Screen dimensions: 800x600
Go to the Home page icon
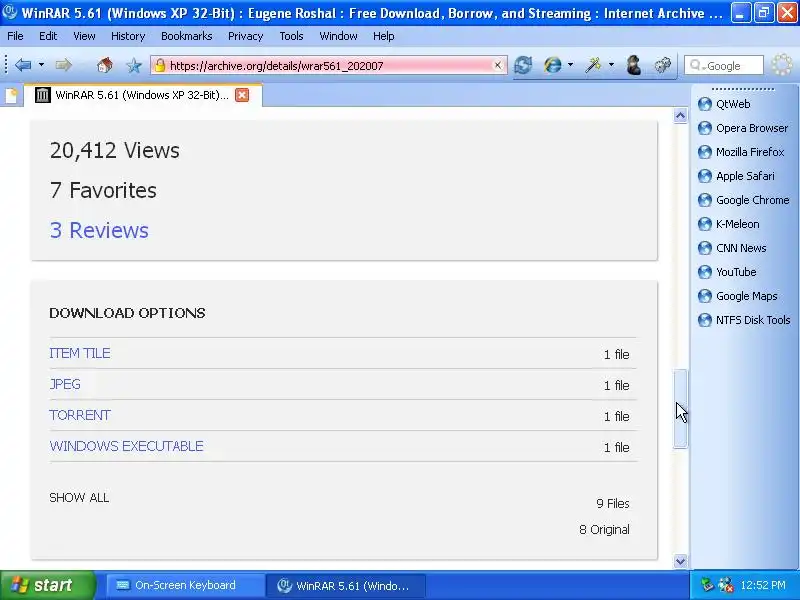coord(105,65)
